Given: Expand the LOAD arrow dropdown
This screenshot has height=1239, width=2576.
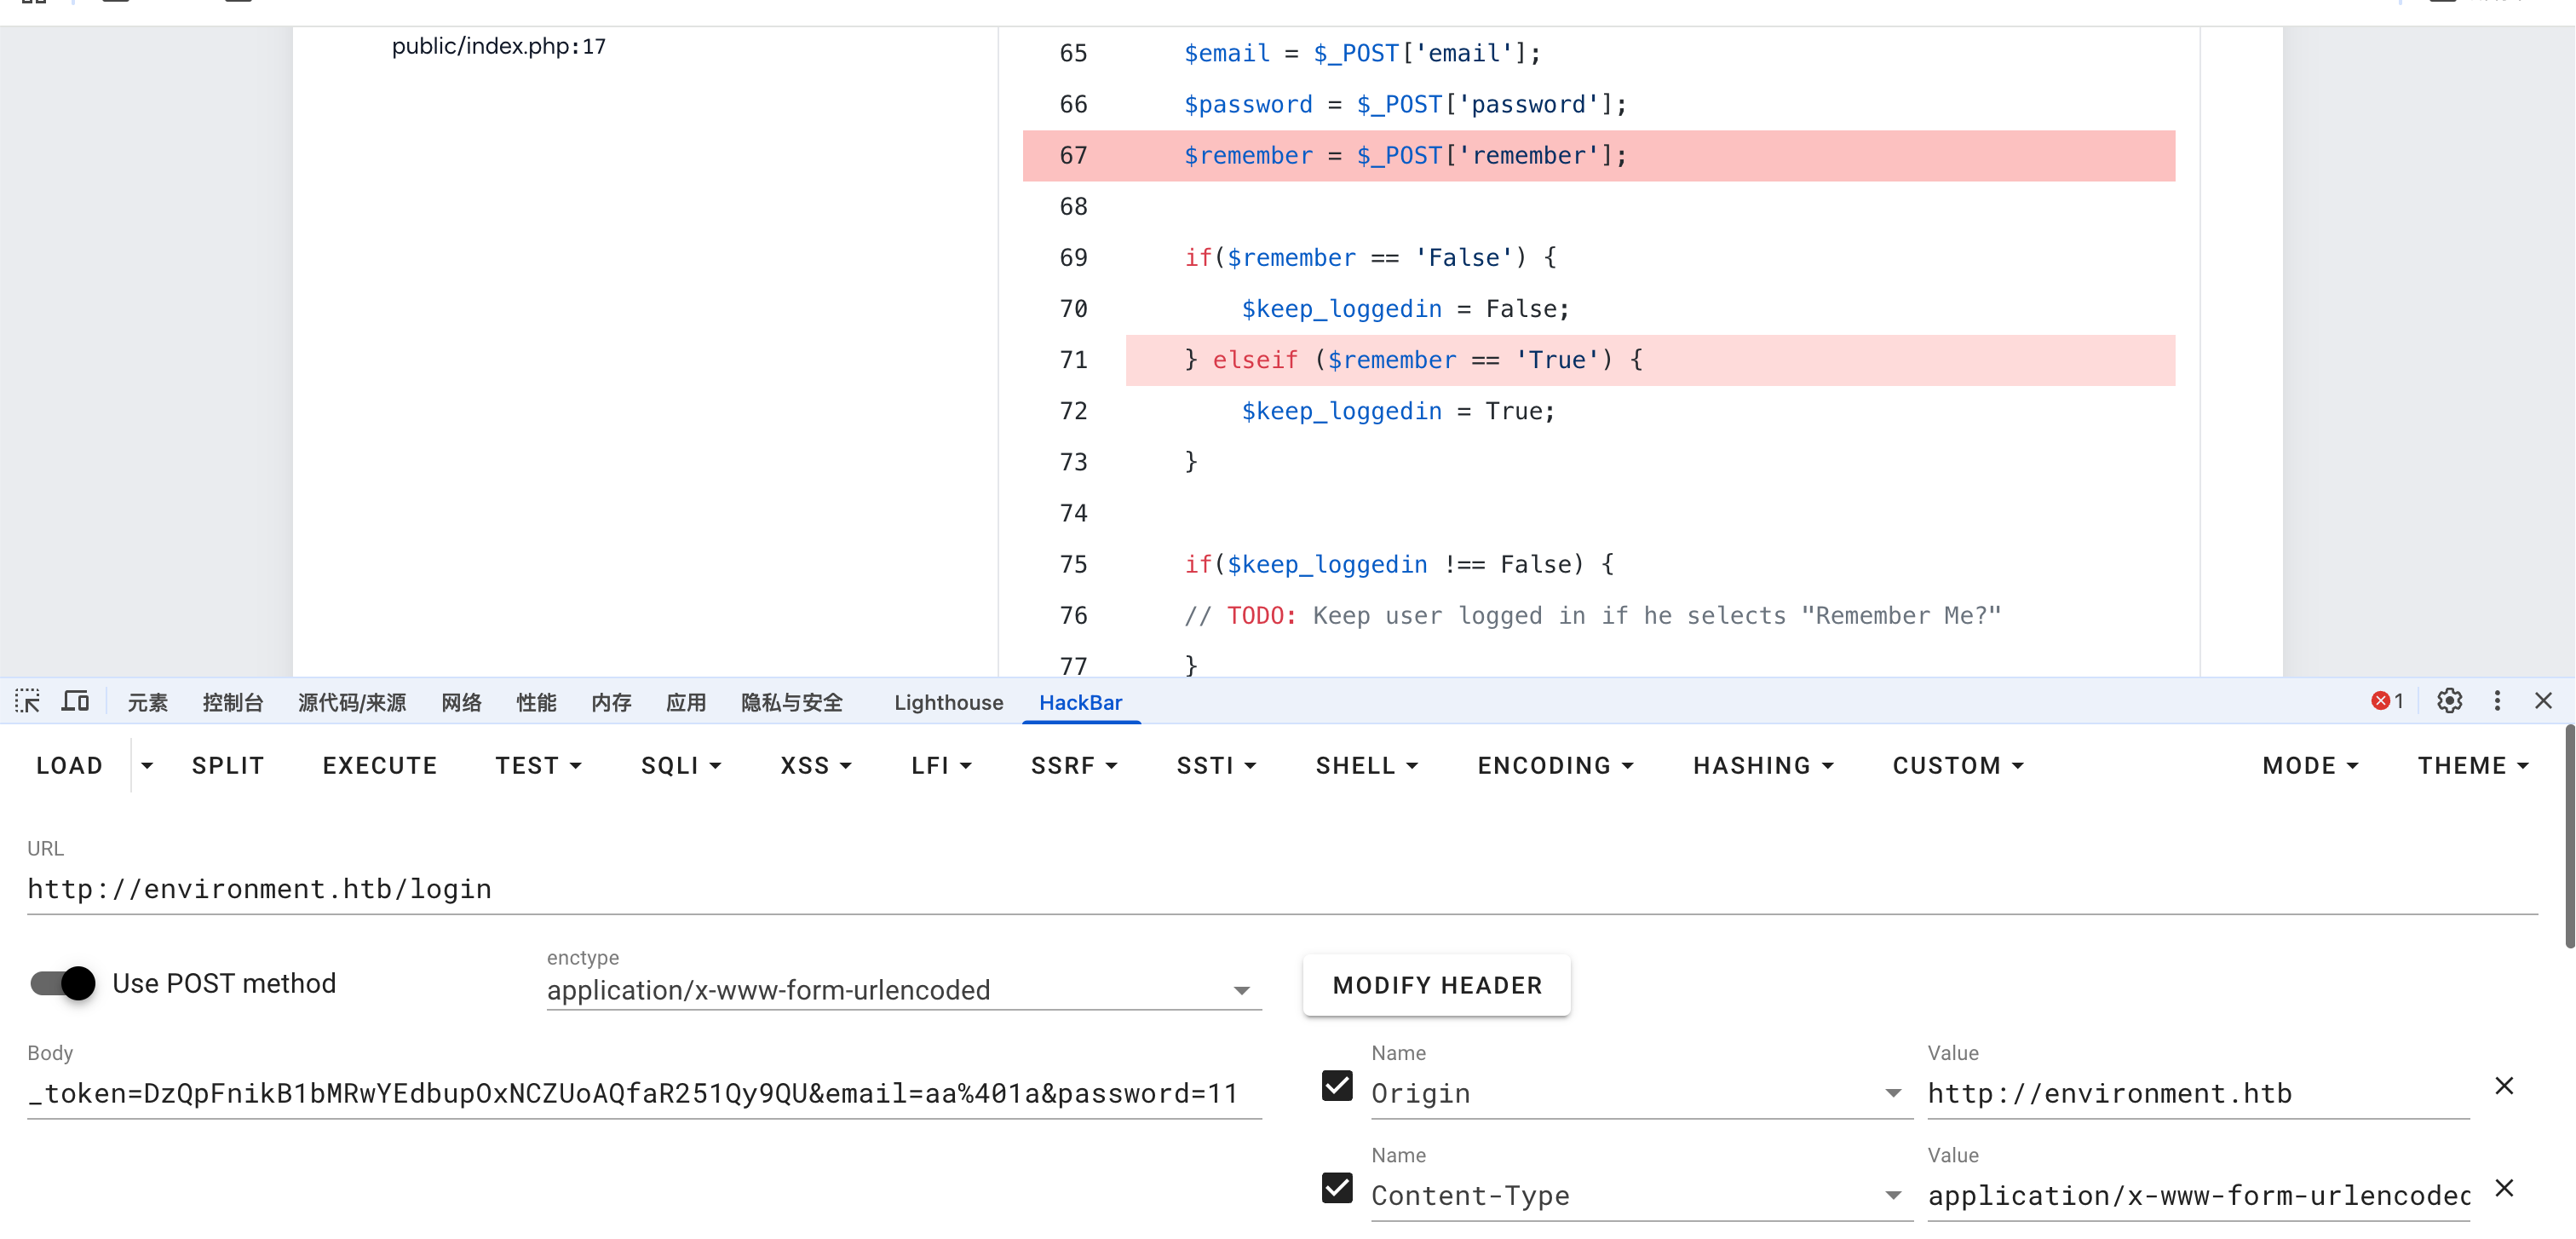Looking at the screenshot, I should point(147,765).
